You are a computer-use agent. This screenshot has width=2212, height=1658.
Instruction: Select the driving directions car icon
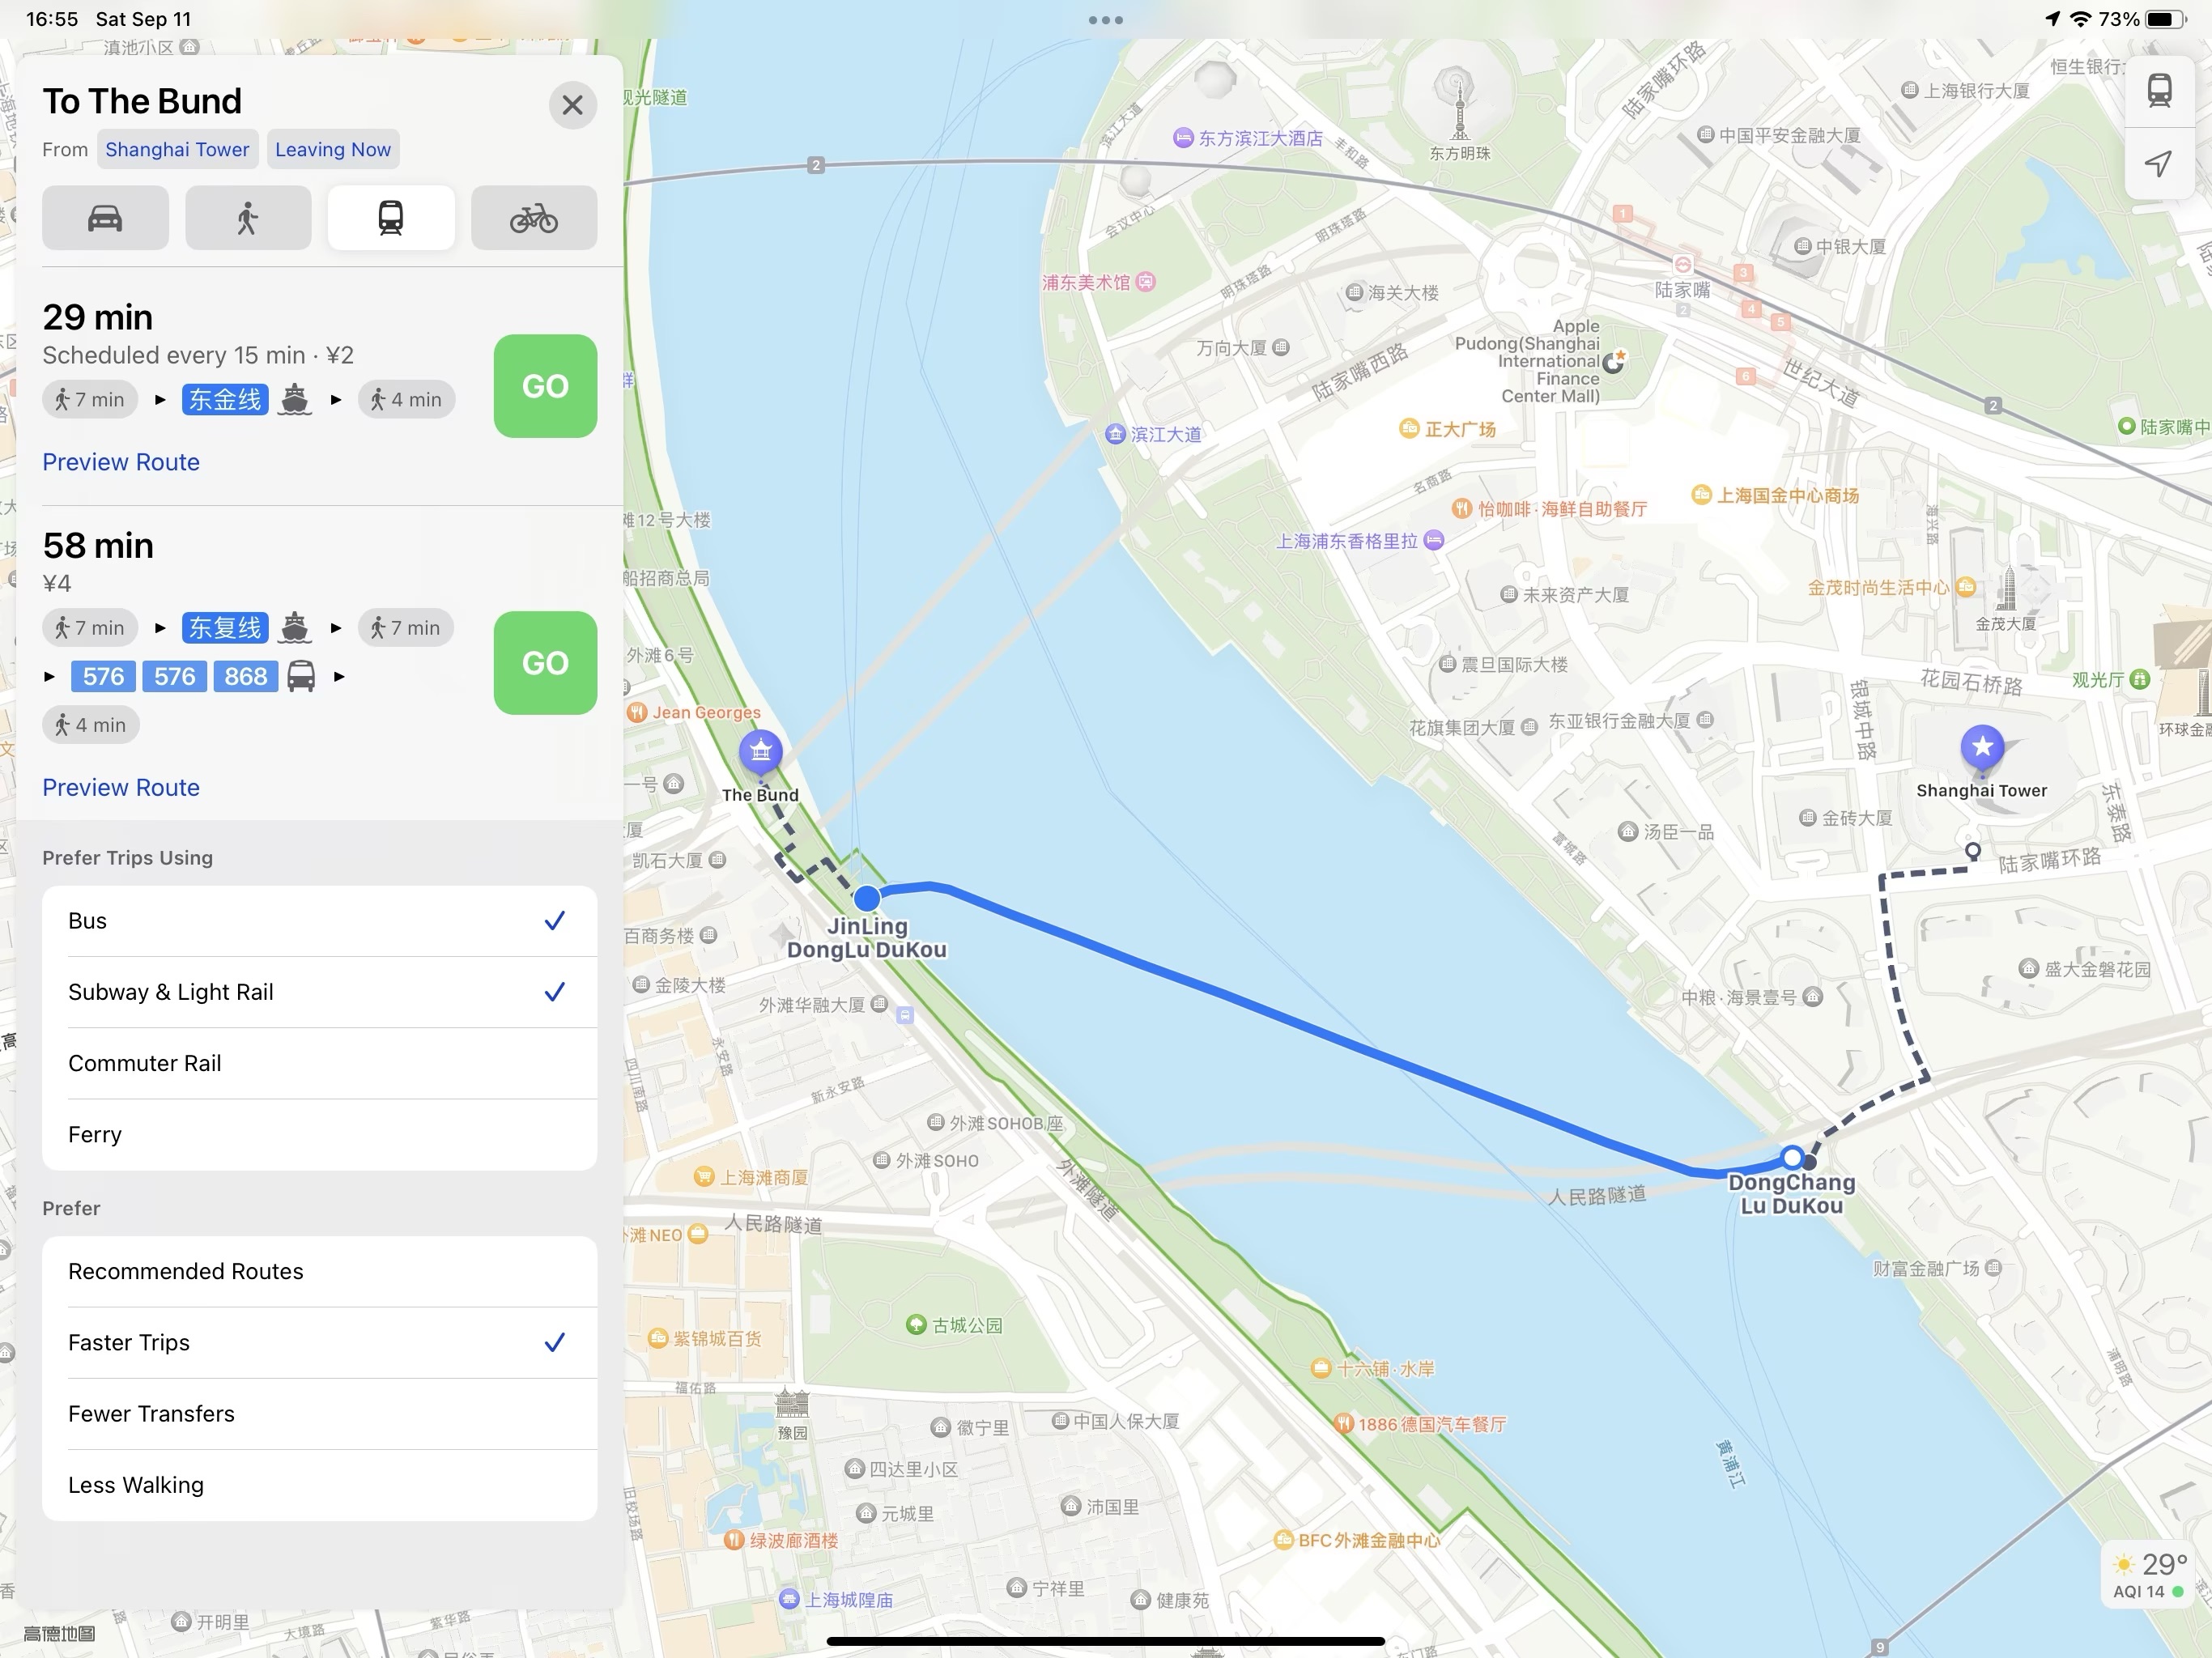[x=105, y=218]
